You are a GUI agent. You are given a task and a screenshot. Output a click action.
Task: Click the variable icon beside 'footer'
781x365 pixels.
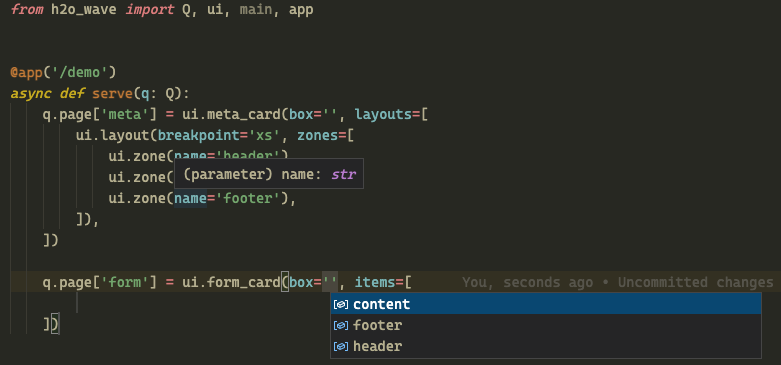click(x=341, y=325)
